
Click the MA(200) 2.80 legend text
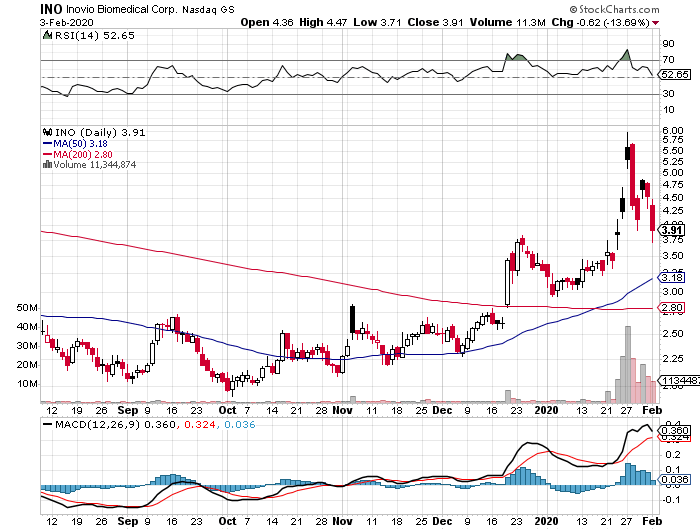pos(83,154)
